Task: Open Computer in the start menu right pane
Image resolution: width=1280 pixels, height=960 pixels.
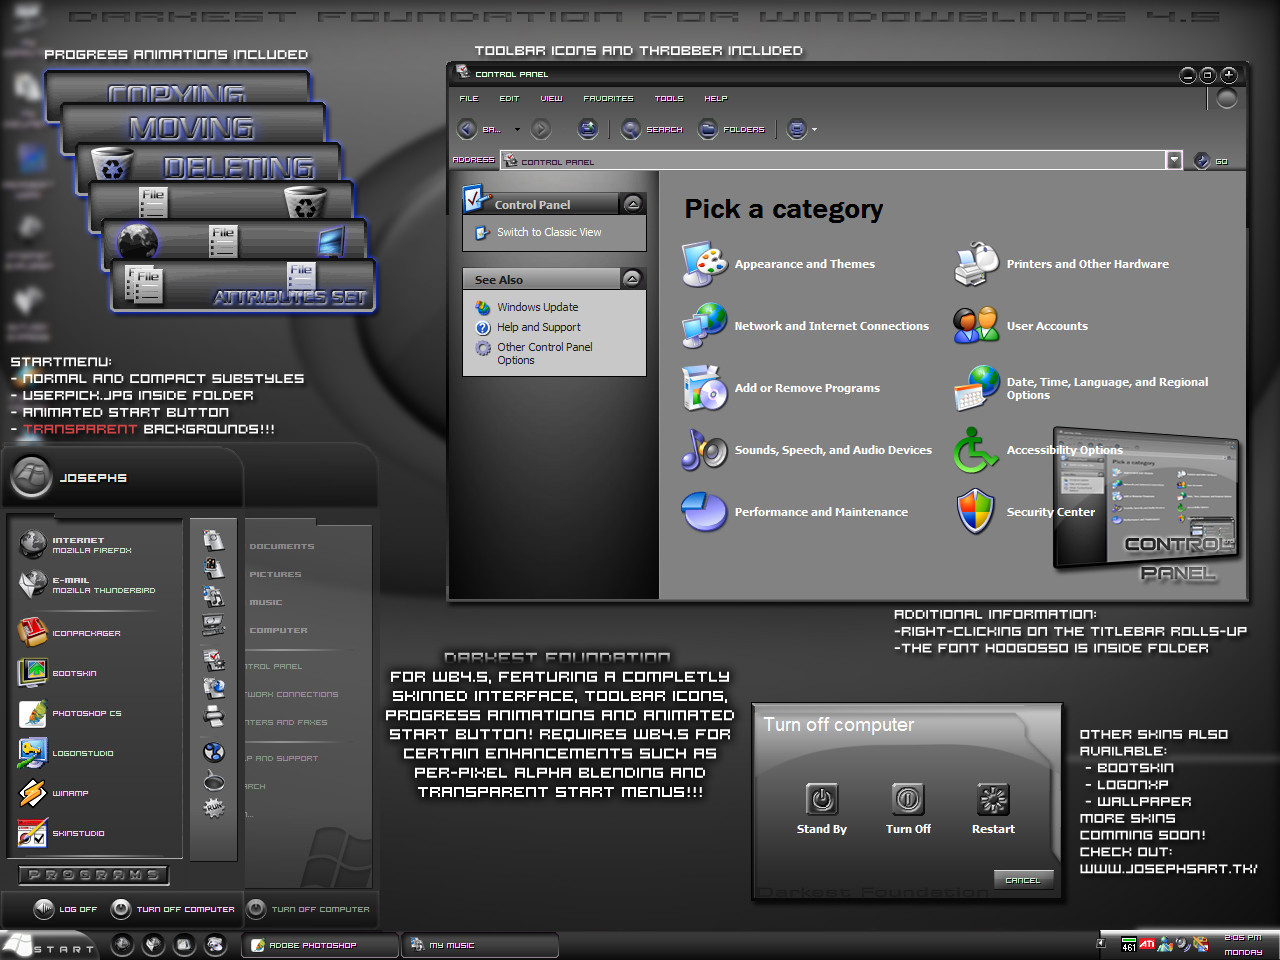Action: (279, 630)
